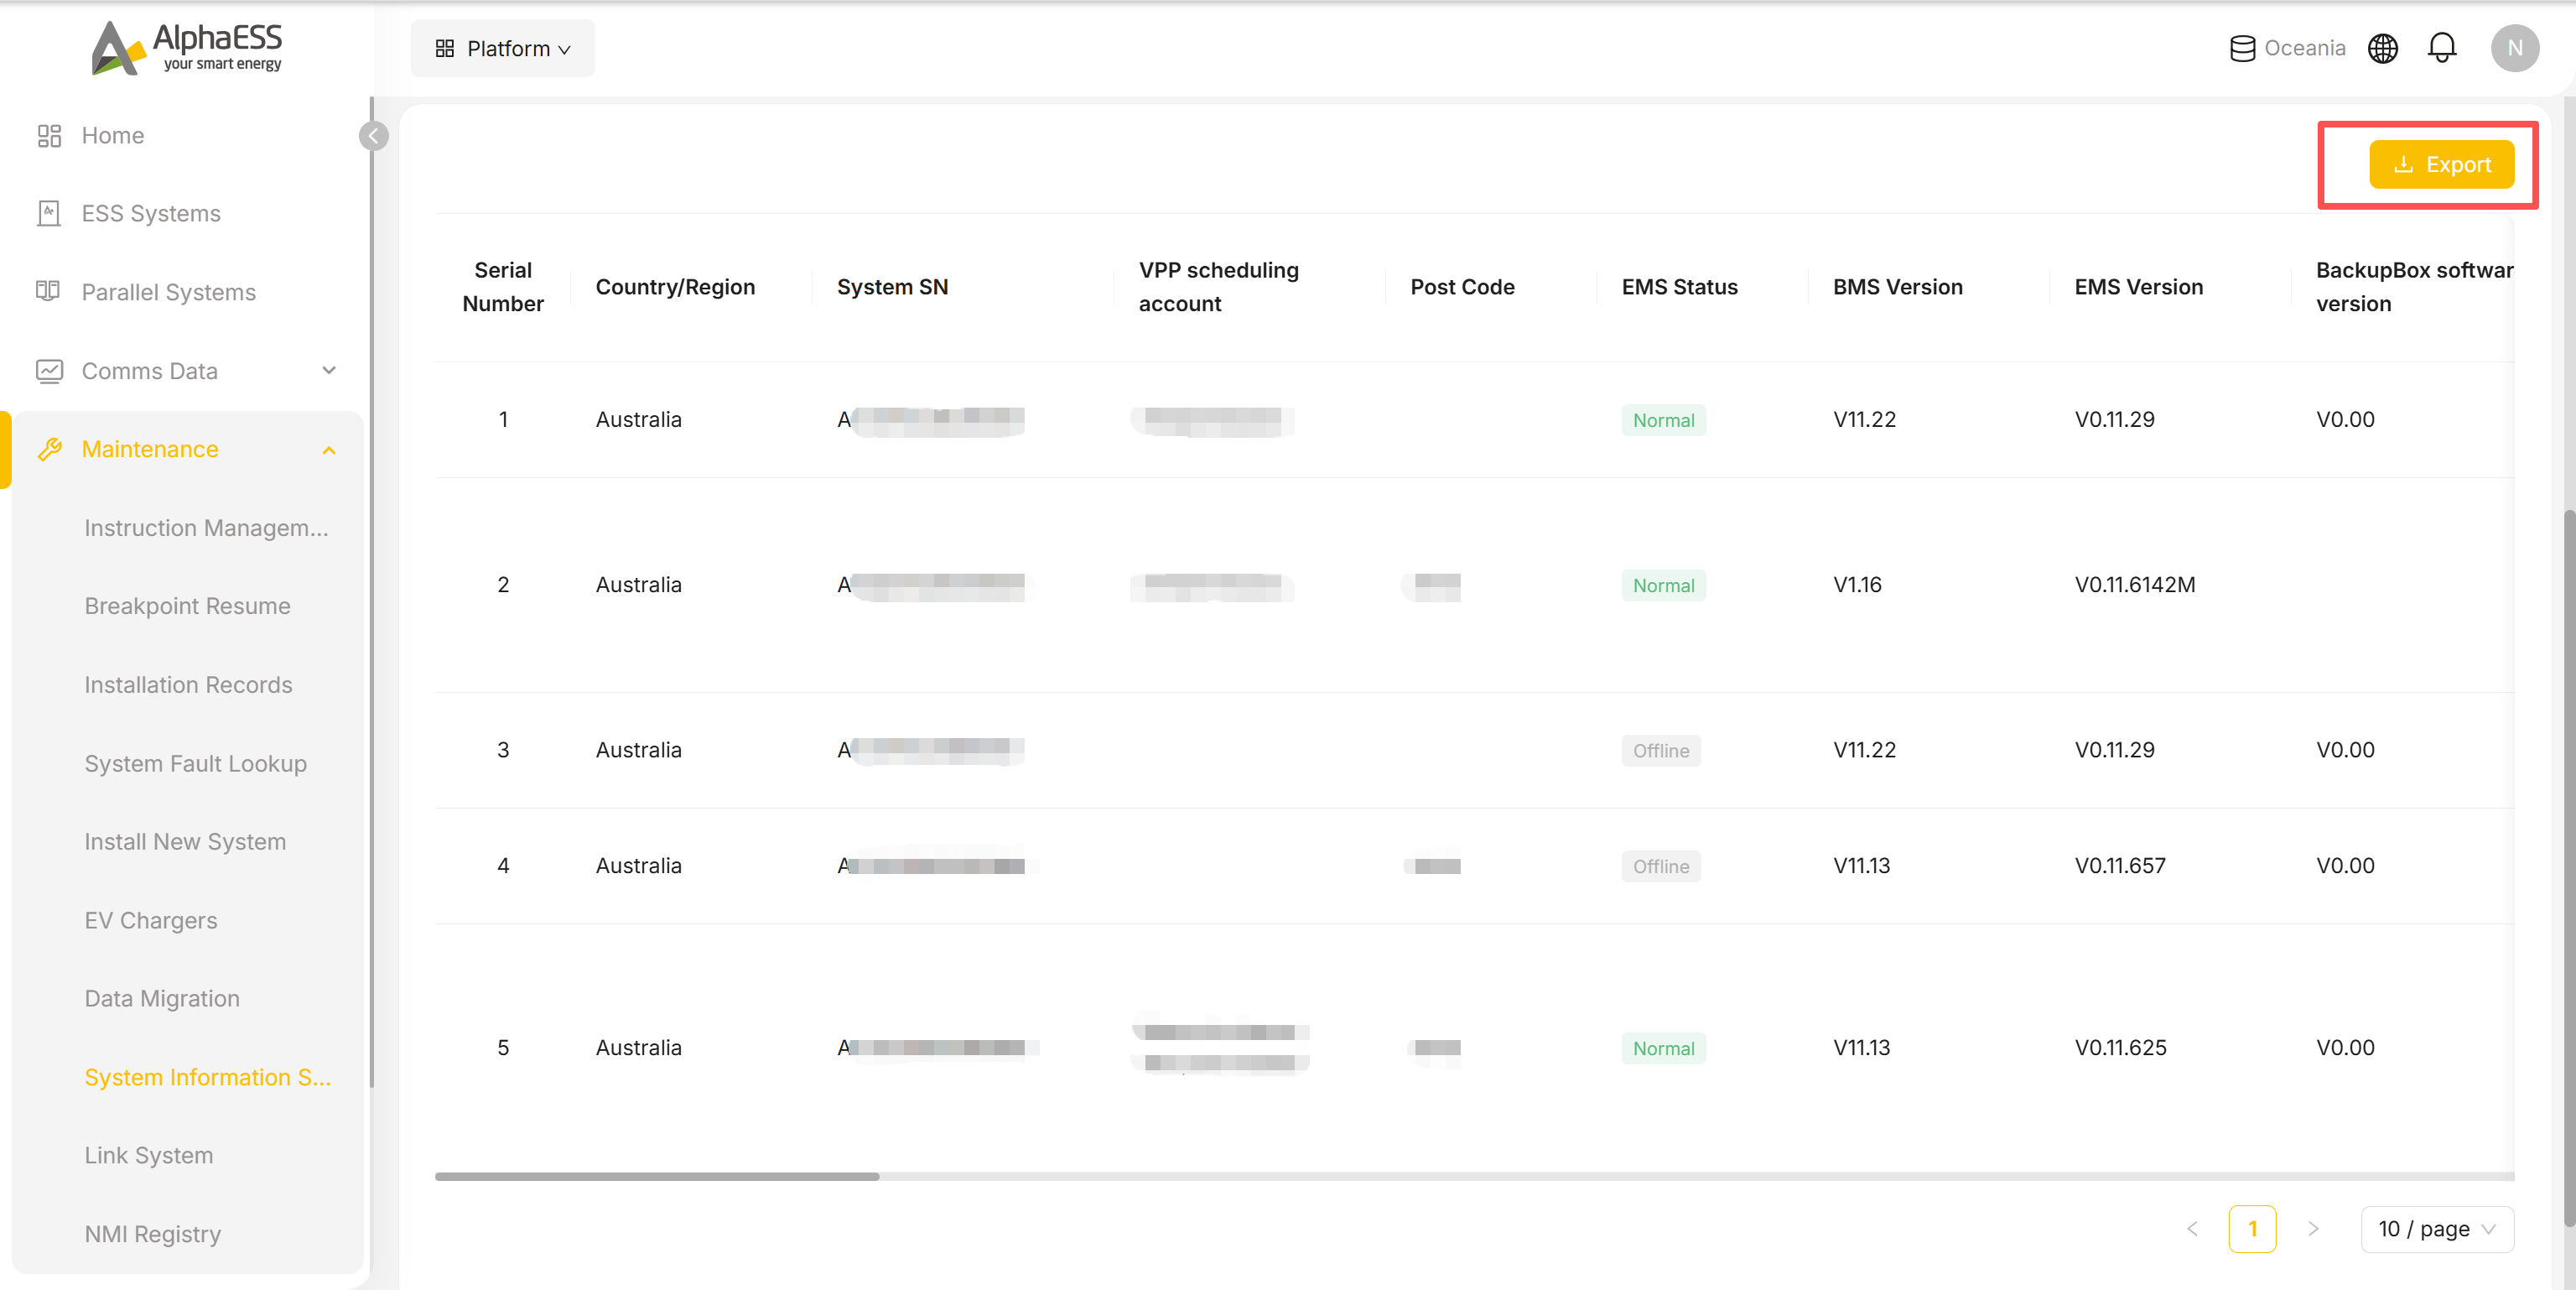Image resolution: width=2576 pixels, height=1290 pixels.
Task: Click the EMS version V0.11.657
Action: (2120, 866)
